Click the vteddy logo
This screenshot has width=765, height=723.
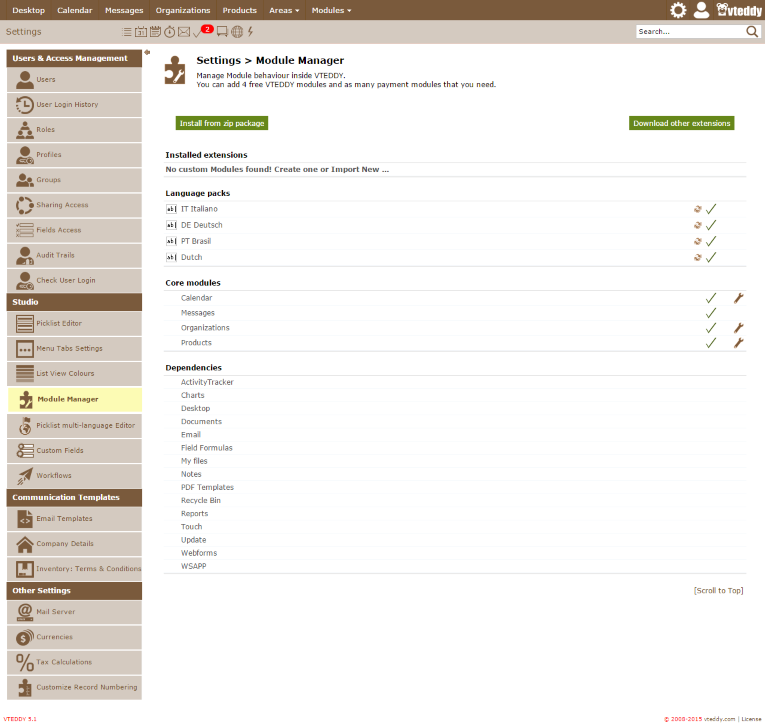pos(739,10)
